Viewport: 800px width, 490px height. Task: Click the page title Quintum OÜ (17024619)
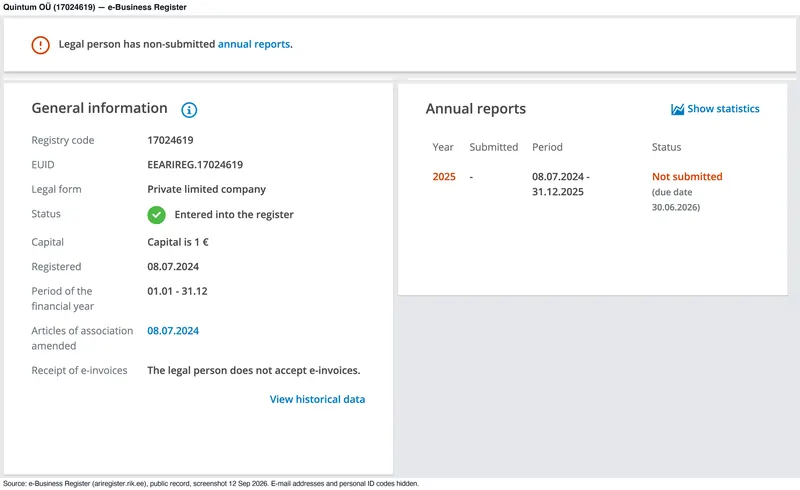pyautogui.click(x=49, y=7)
